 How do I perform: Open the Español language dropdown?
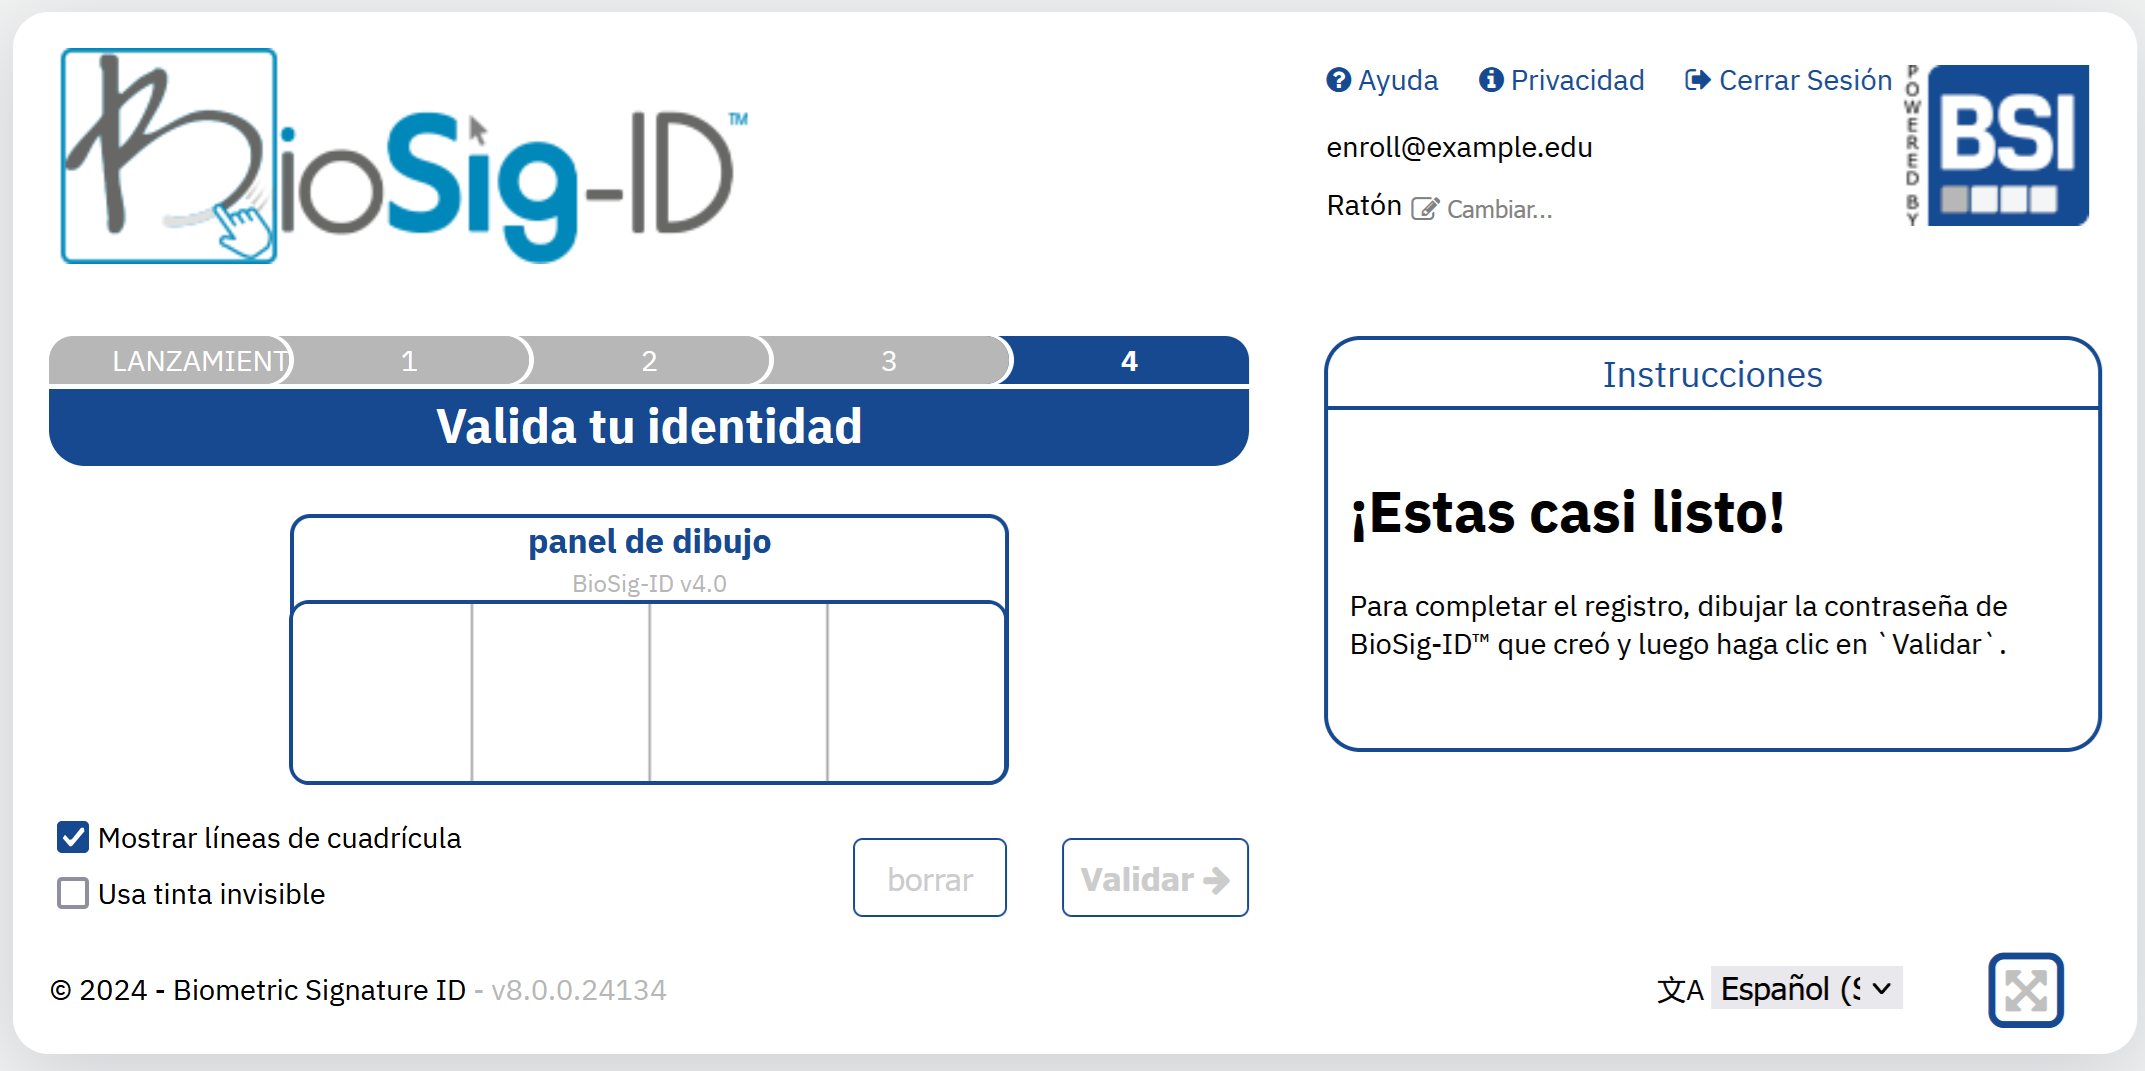(1806, 988)
